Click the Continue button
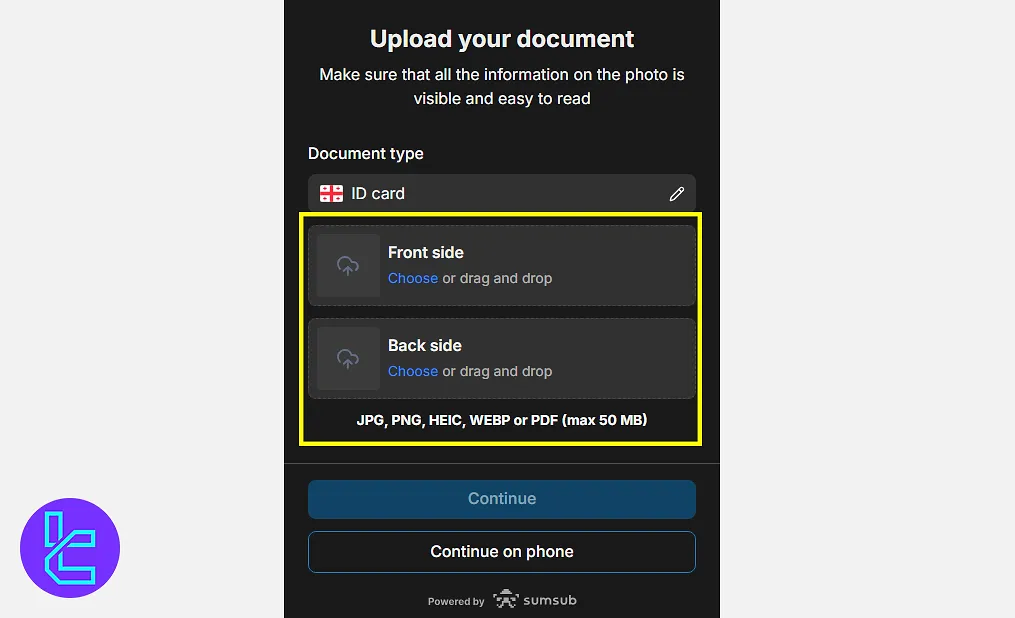Image resolution: width=1015 pixels, height=618 pixels. pos(502,499)
